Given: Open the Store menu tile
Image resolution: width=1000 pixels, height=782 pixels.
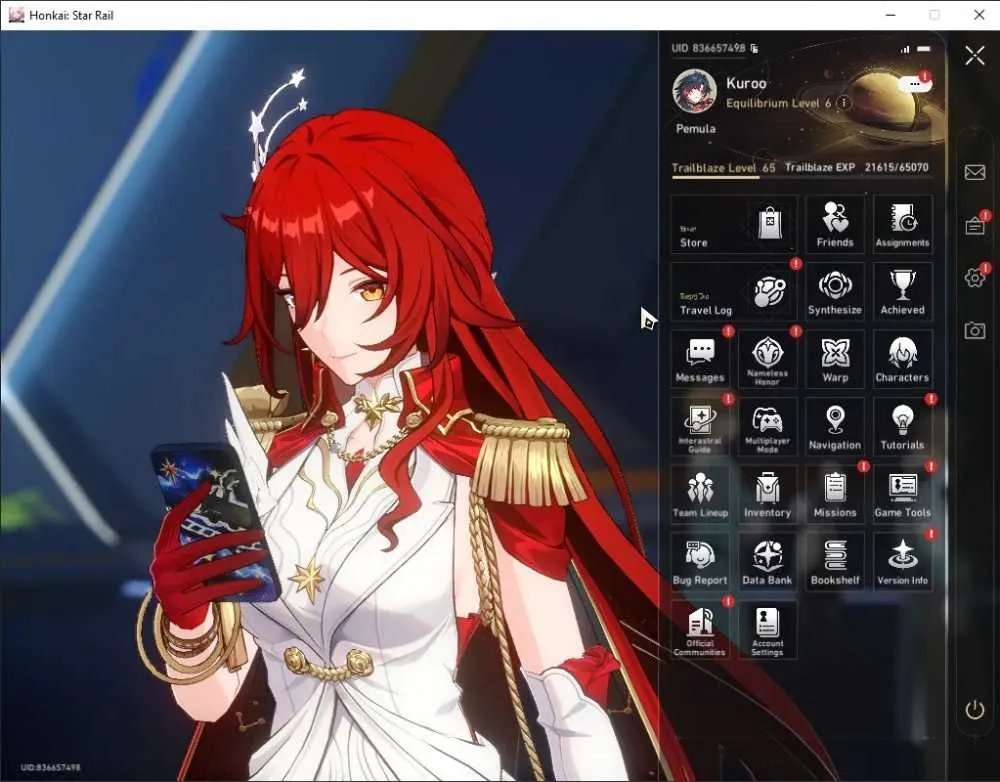Looking at the screenshot, I should (x=733, y=225).
